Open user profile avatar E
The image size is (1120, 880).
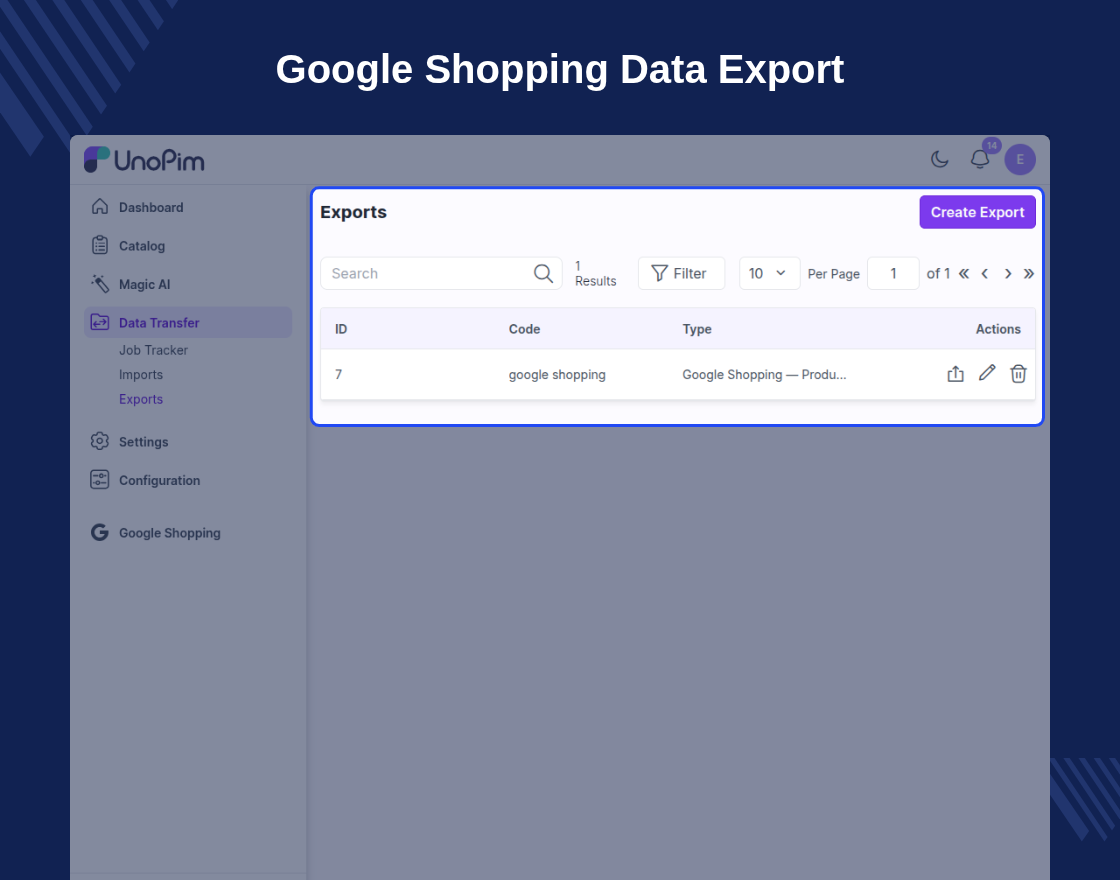tap(1020, 159)
